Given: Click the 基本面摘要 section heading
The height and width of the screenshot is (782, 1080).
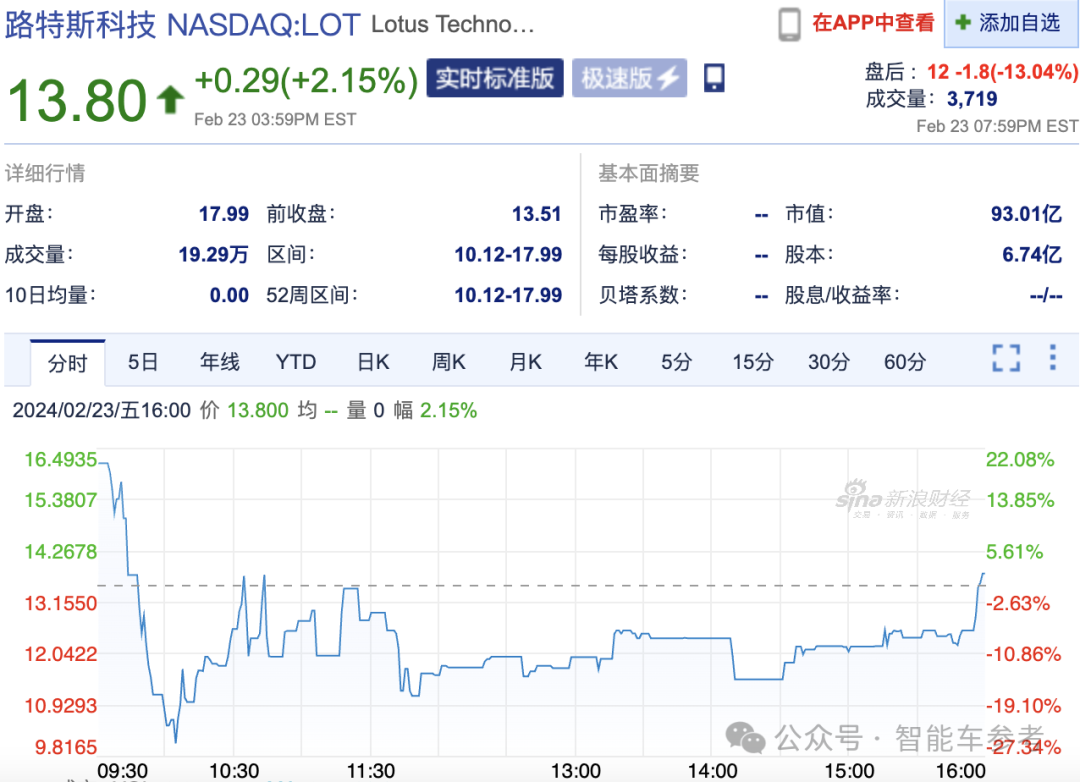Looking at the screenshot, I should point(649,173).
